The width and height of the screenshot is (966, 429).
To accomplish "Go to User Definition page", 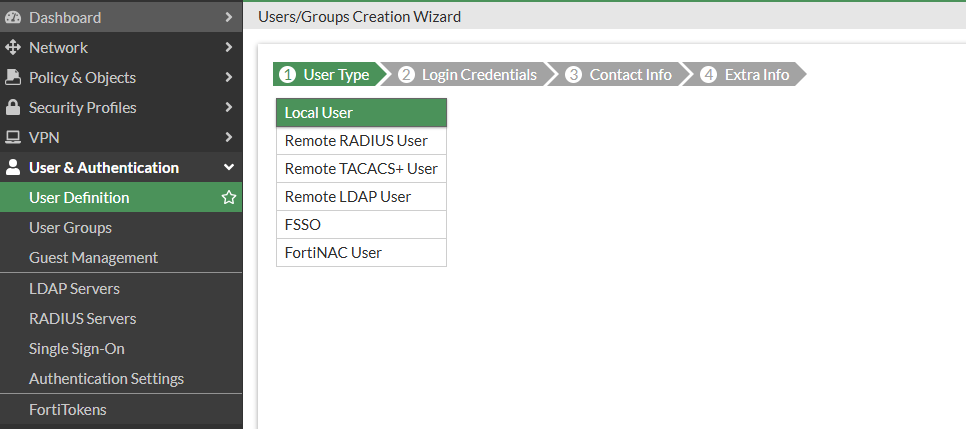I will (x=121, y=197).
